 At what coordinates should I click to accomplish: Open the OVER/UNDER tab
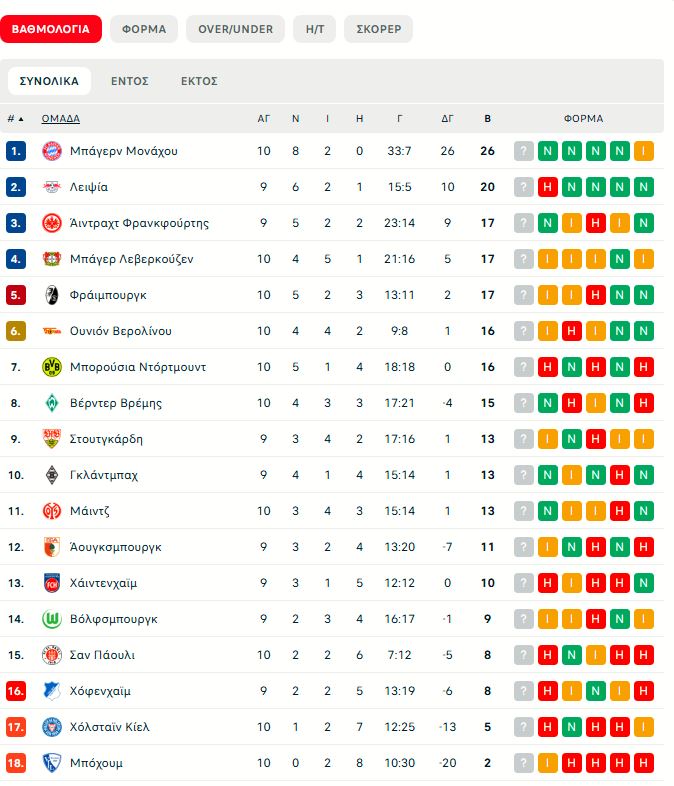click(235, 29)
